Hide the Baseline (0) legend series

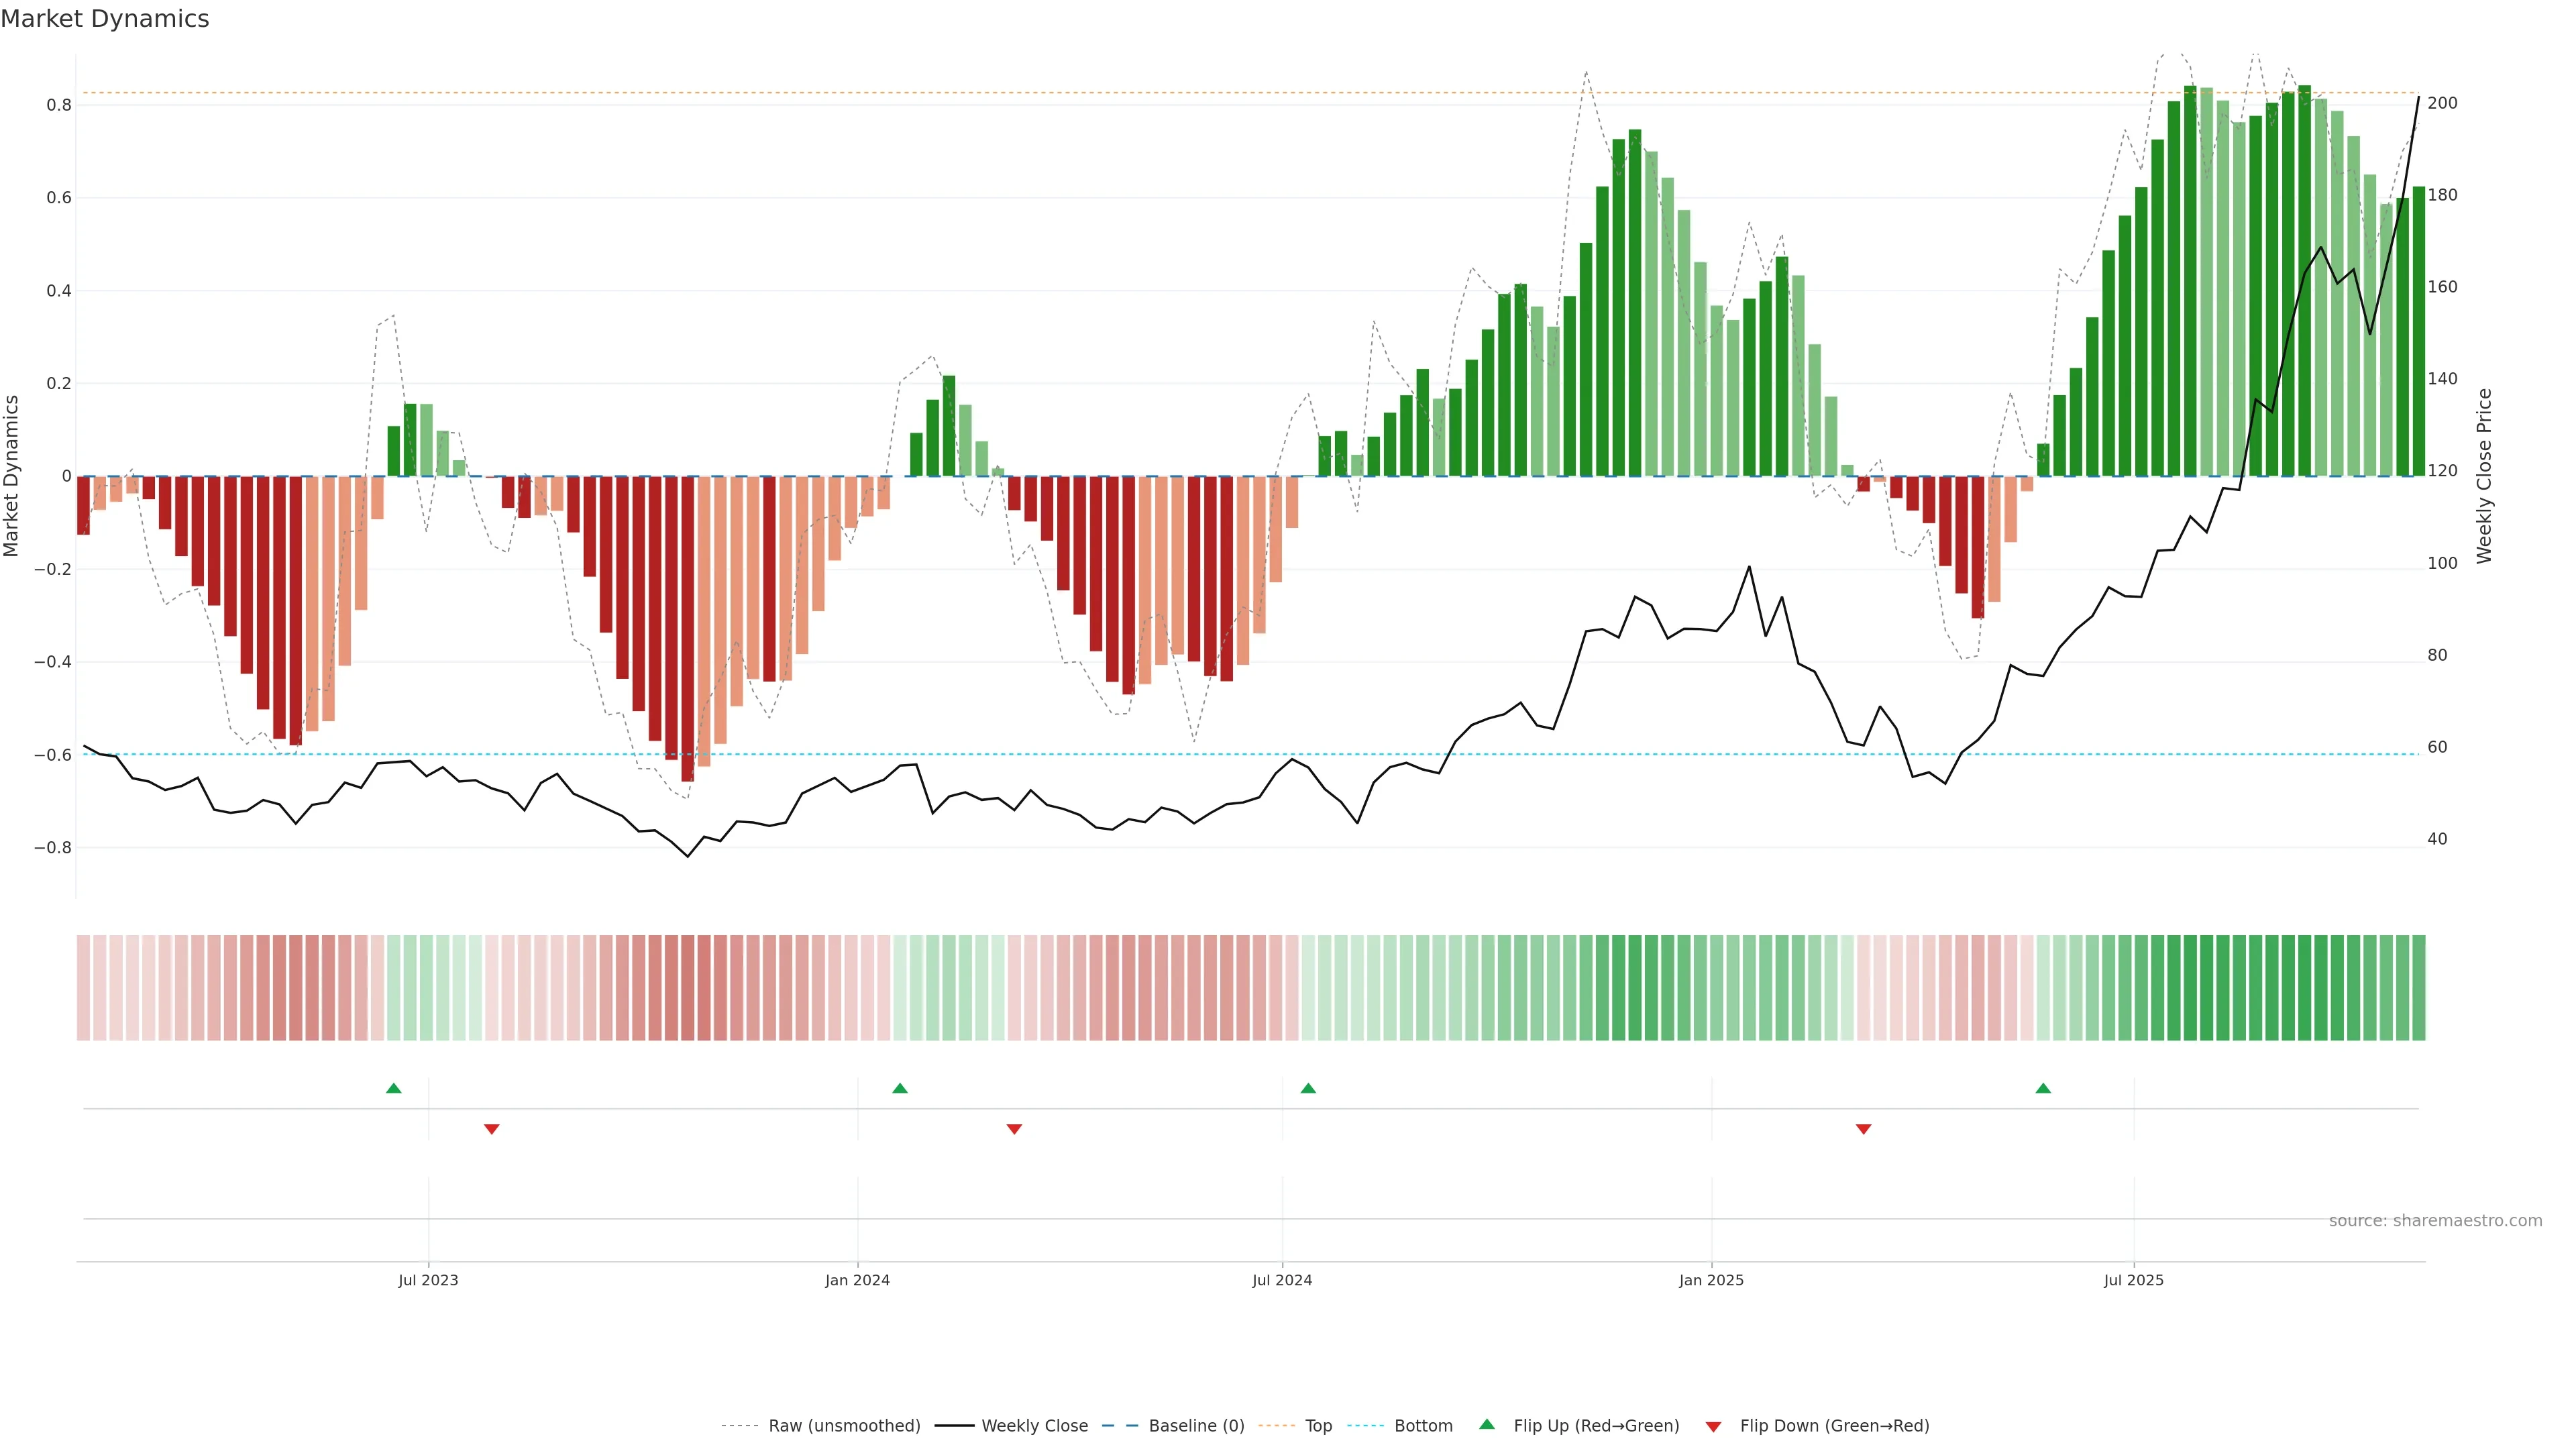[1196, 1426]
